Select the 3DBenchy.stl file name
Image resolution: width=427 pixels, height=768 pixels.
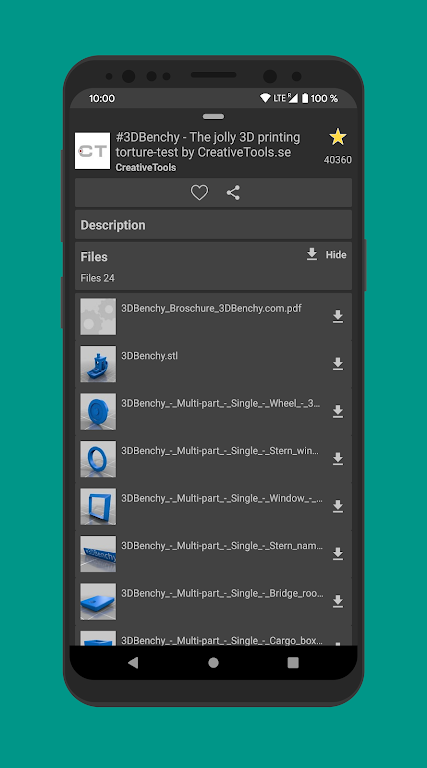(x=149, y=356)
